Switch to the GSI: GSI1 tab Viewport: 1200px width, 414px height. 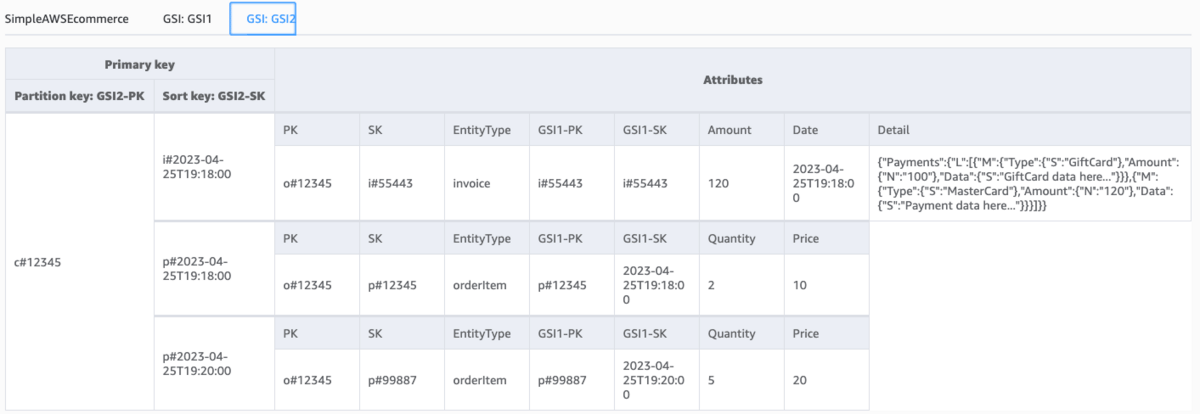(x=186, y=19)
